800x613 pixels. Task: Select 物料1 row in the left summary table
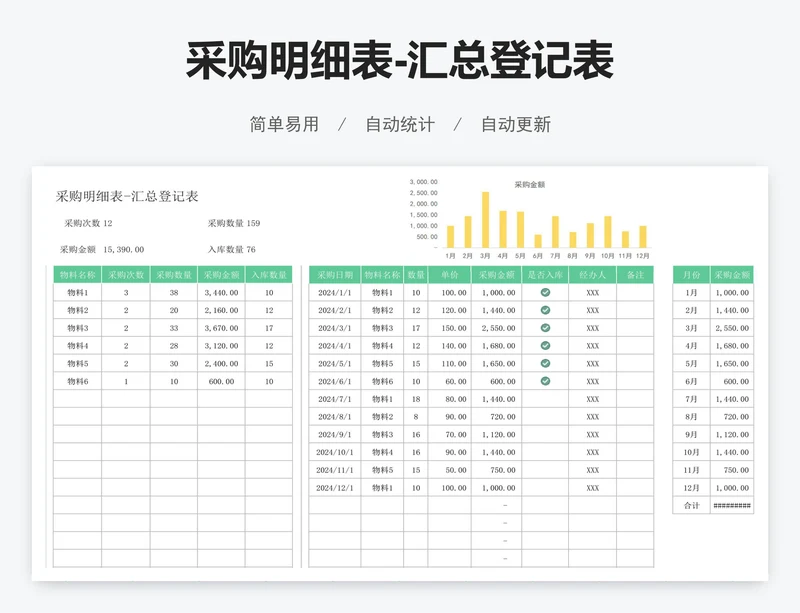[173, 292]
